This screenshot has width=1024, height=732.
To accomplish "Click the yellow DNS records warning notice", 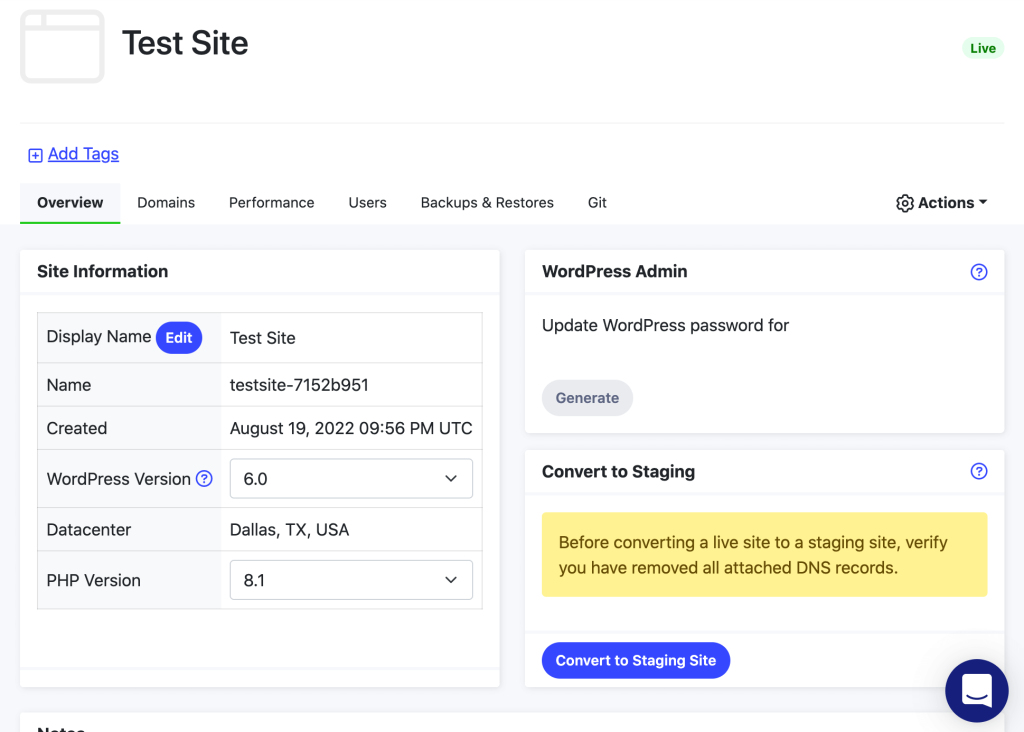I will point(764,554).
